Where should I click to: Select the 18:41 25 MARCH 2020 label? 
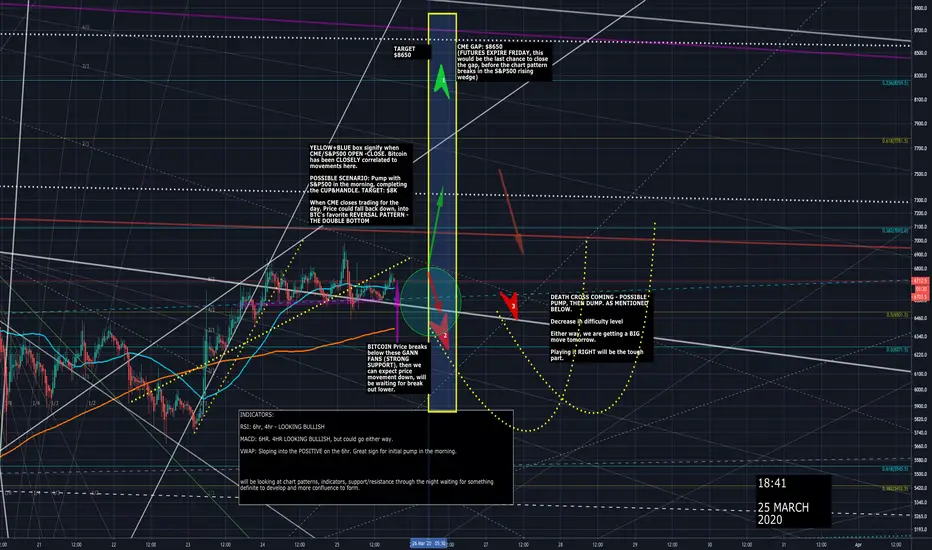792,501
